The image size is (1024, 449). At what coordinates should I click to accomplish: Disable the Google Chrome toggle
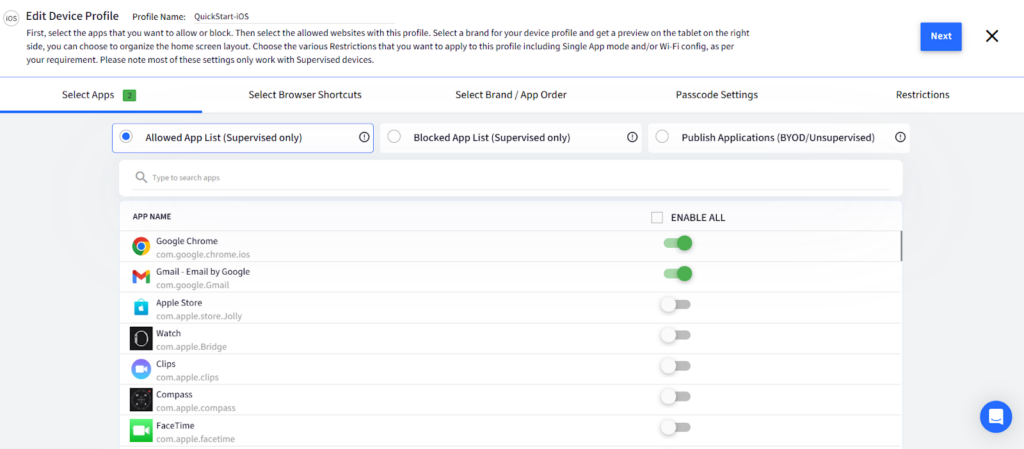click(677, 243)
